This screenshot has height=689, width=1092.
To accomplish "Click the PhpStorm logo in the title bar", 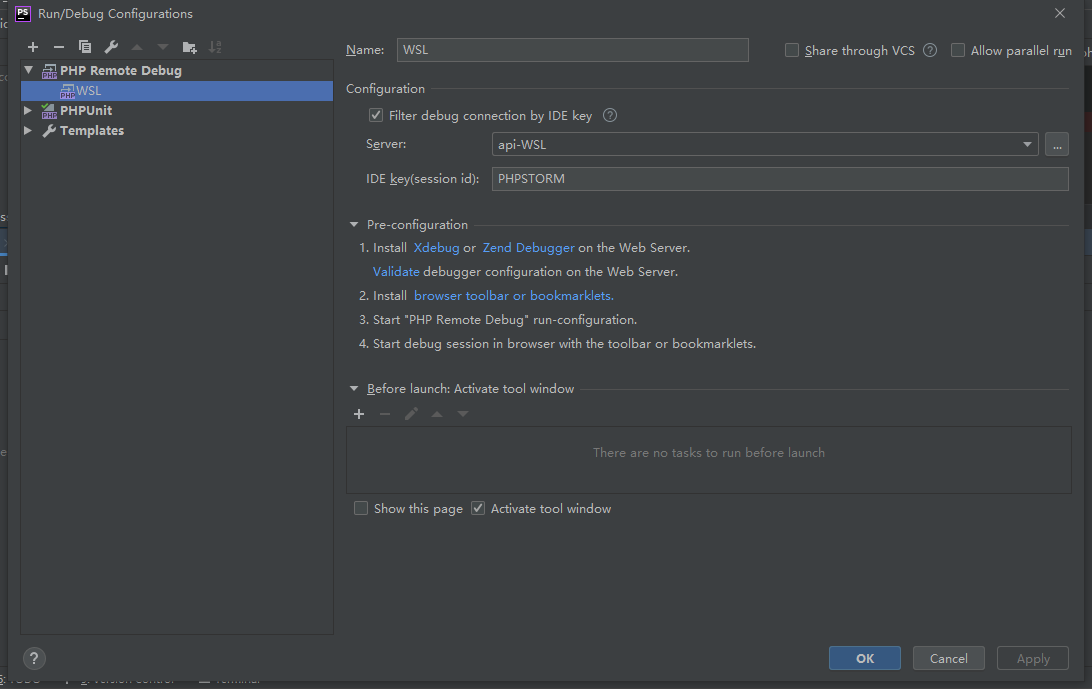I will point(22,13).
